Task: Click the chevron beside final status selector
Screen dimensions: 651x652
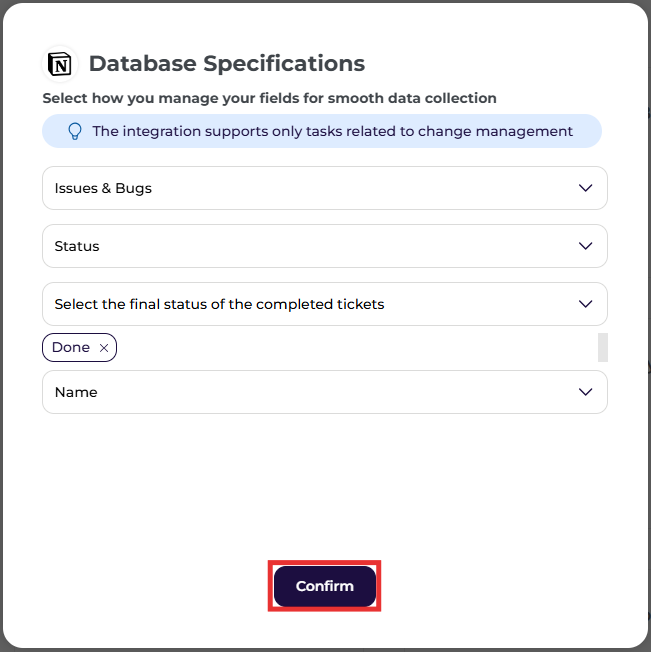Action: click(x=585, y=304)
